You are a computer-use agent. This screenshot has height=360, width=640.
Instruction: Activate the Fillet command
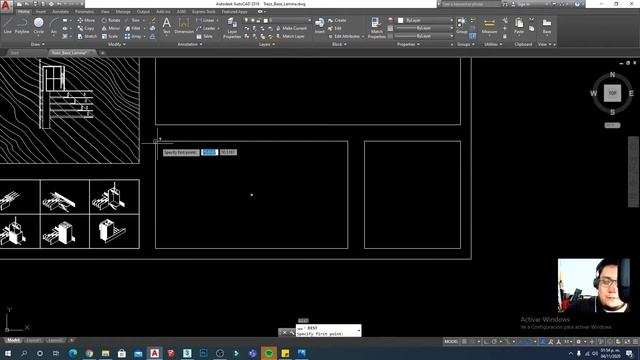pos(133,28)
